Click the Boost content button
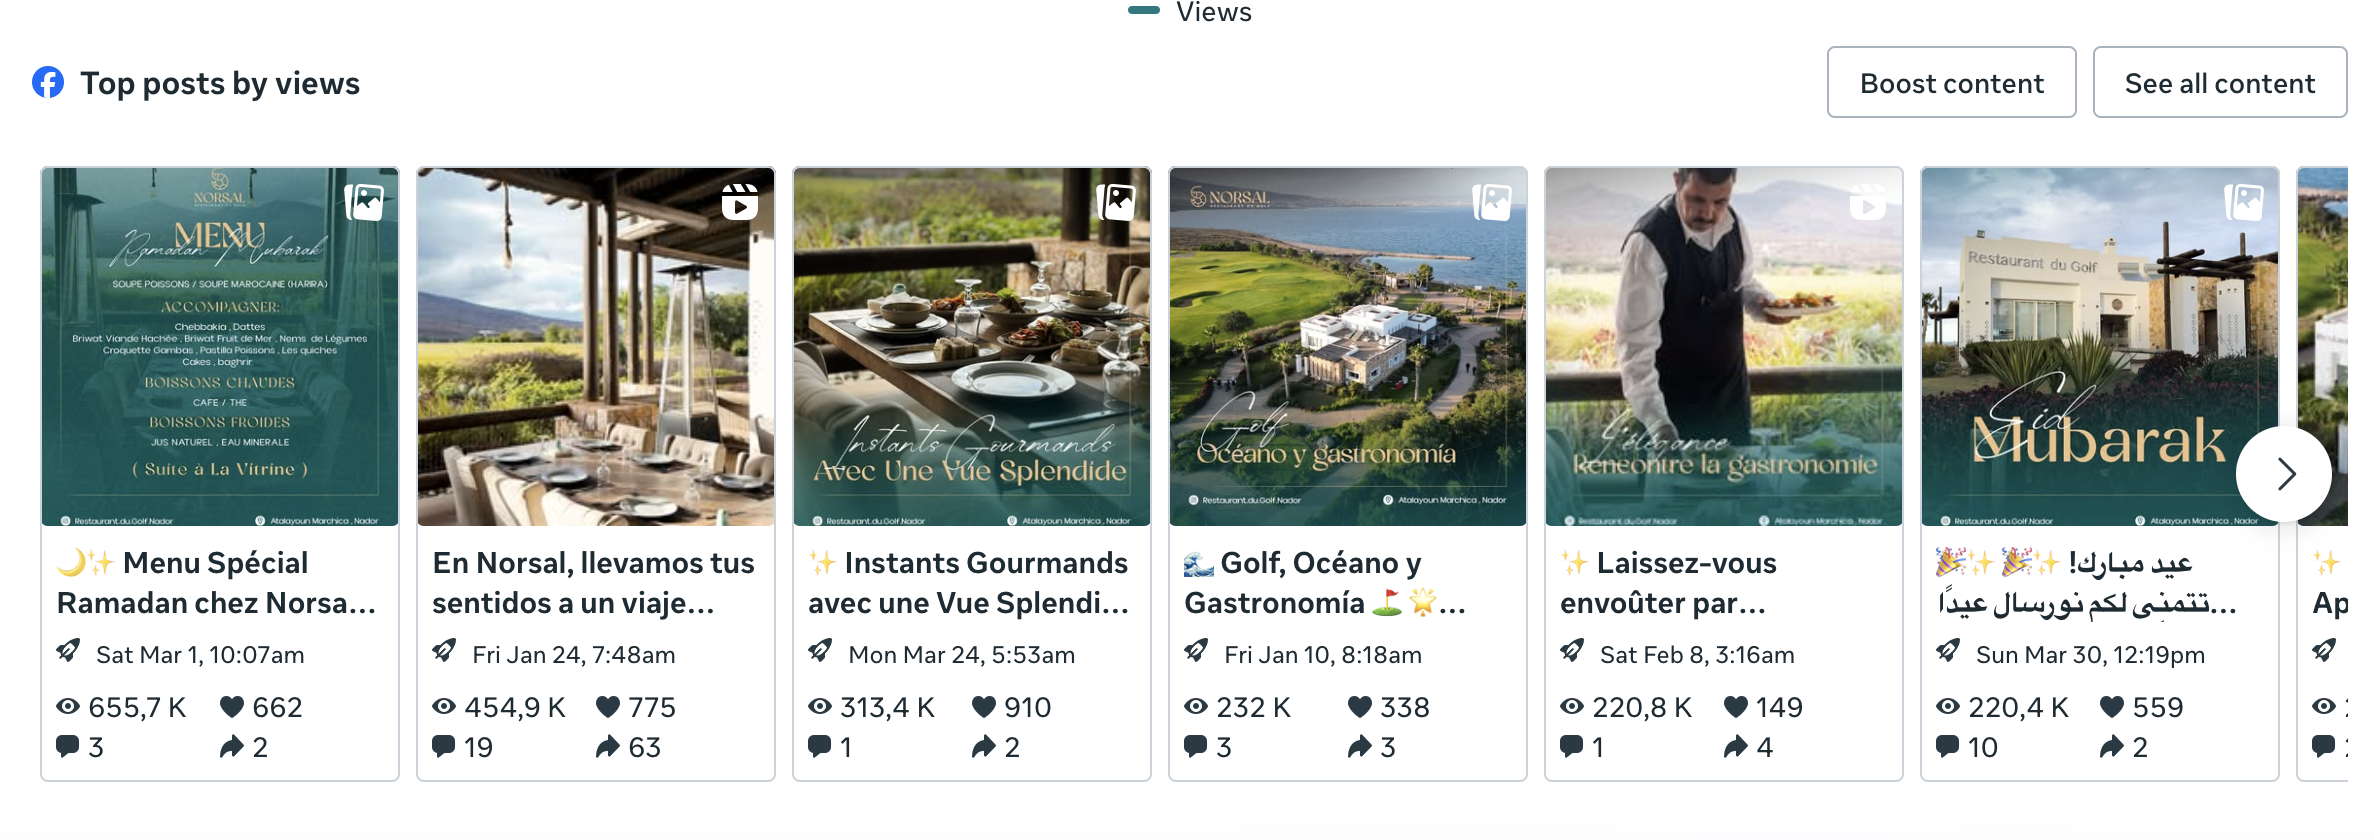2374x840 pixels. pyautogui.click(x=1951, y=83)
